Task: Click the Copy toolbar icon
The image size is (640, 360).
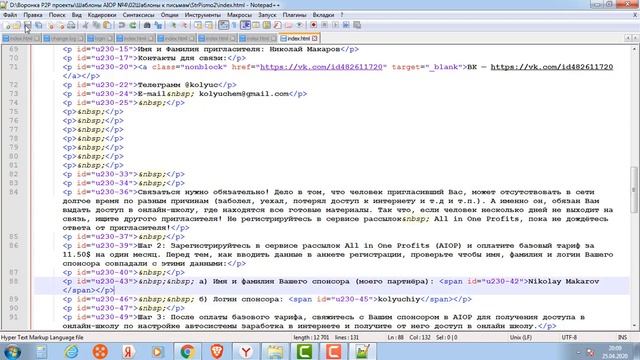Action: [96, 25]
